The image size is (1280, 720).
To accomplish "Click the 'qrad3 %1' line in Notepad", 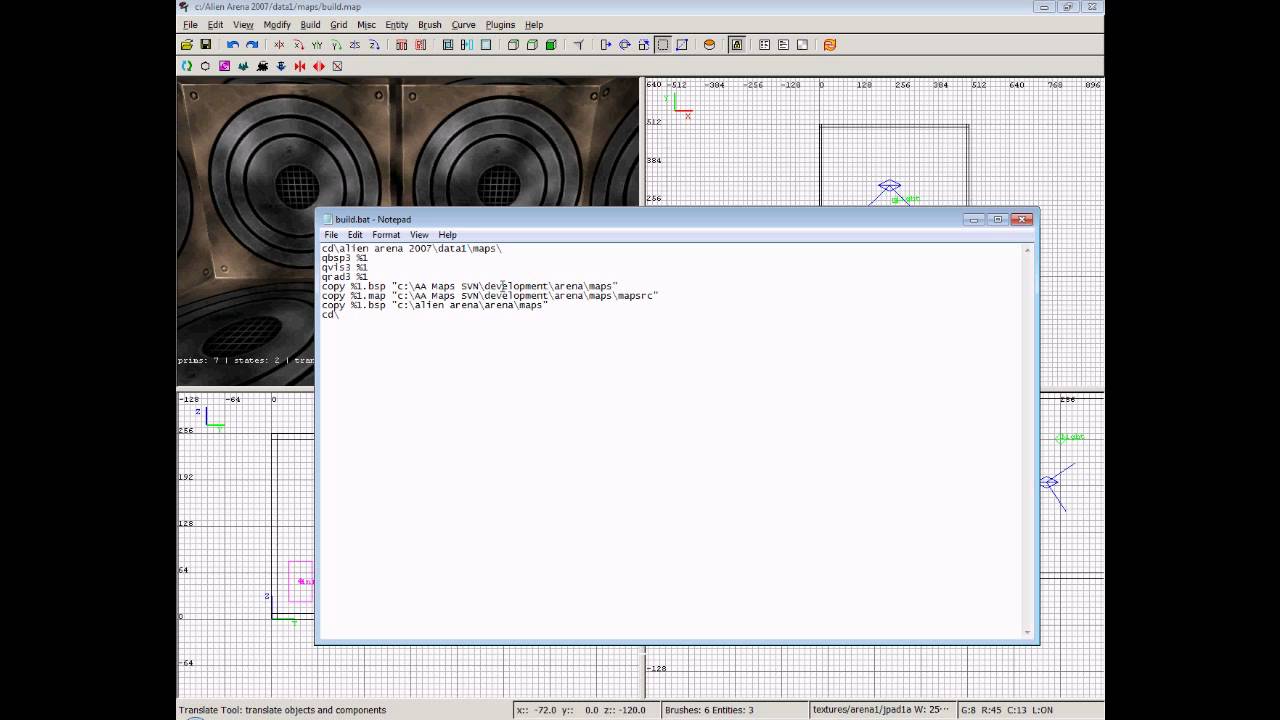I will [x=344, y=277].
